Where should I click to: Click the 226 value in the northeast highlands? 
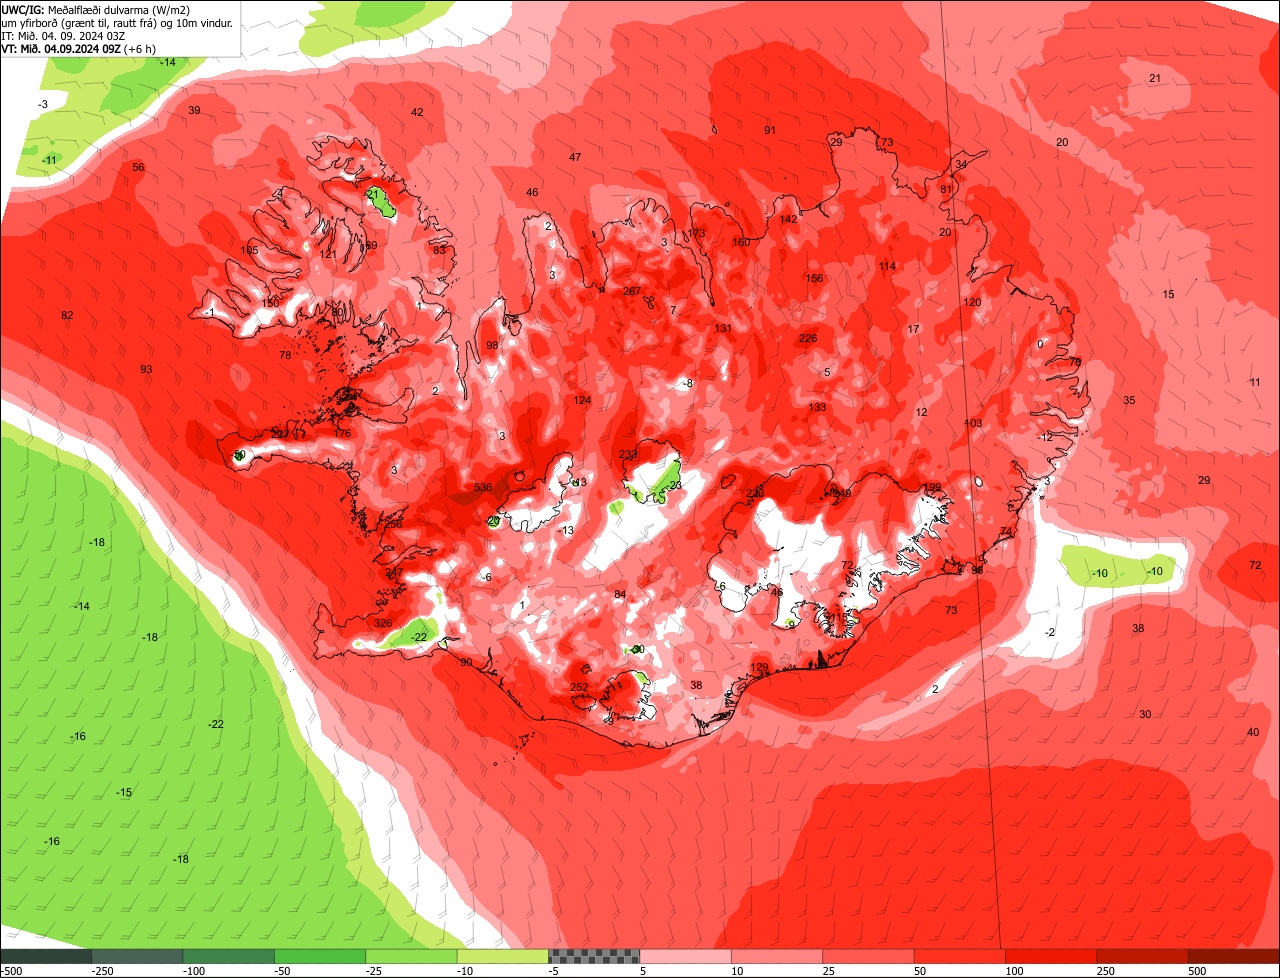coord(808,338)
